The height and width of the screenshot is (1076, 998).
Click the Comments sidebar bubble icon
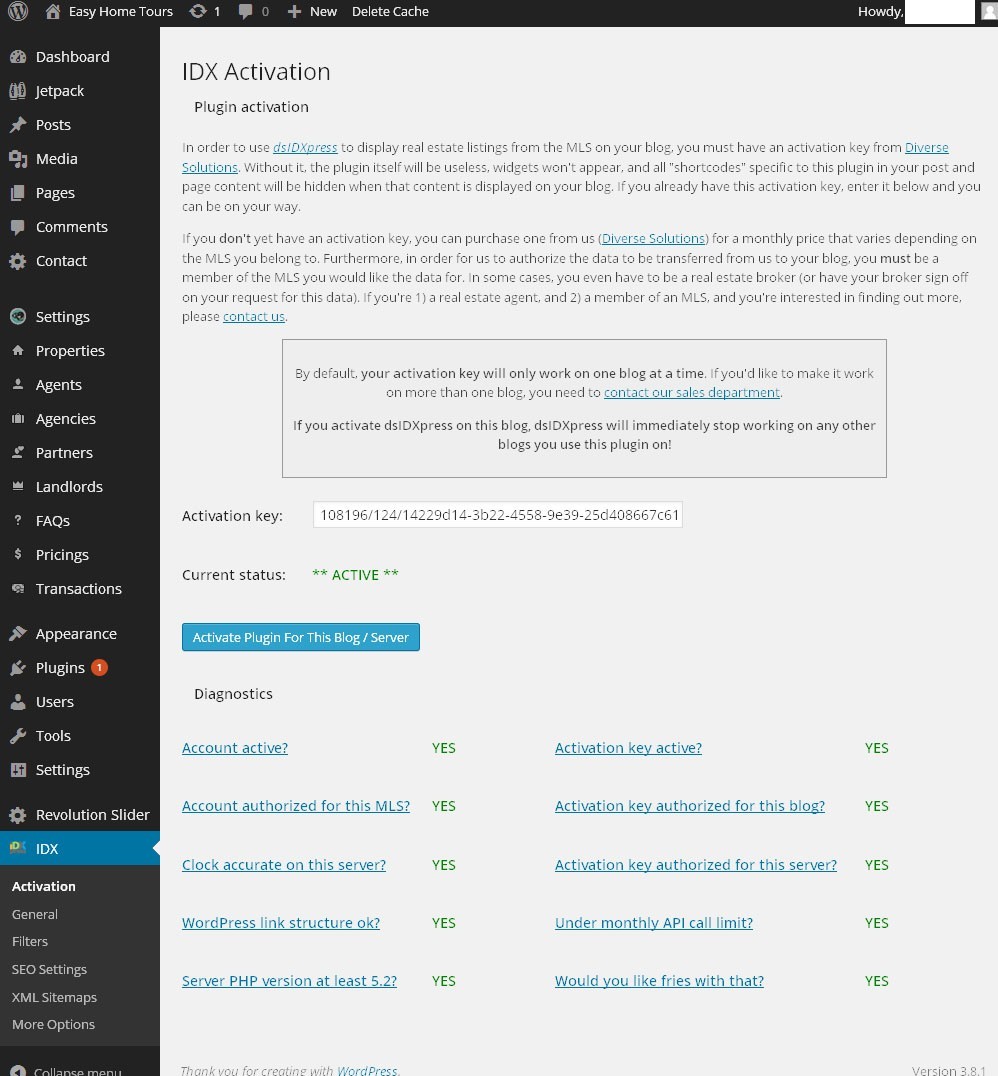click(18, 227)
